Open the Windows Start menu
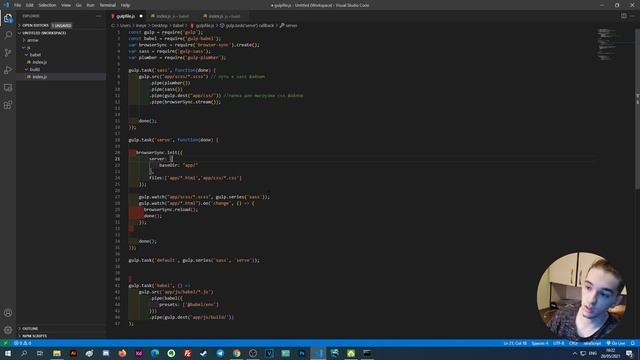 pyautogui.click(x=8, y=353)
